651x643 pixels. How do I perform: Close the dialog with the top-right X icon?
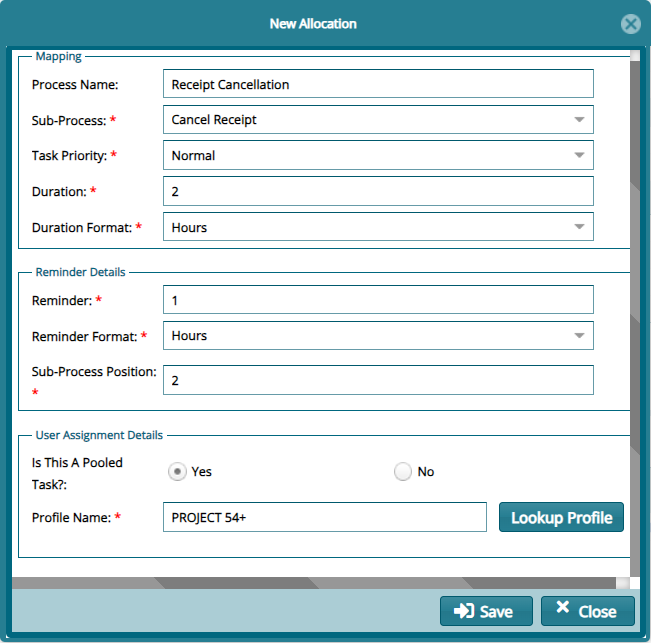click(630, 24)
